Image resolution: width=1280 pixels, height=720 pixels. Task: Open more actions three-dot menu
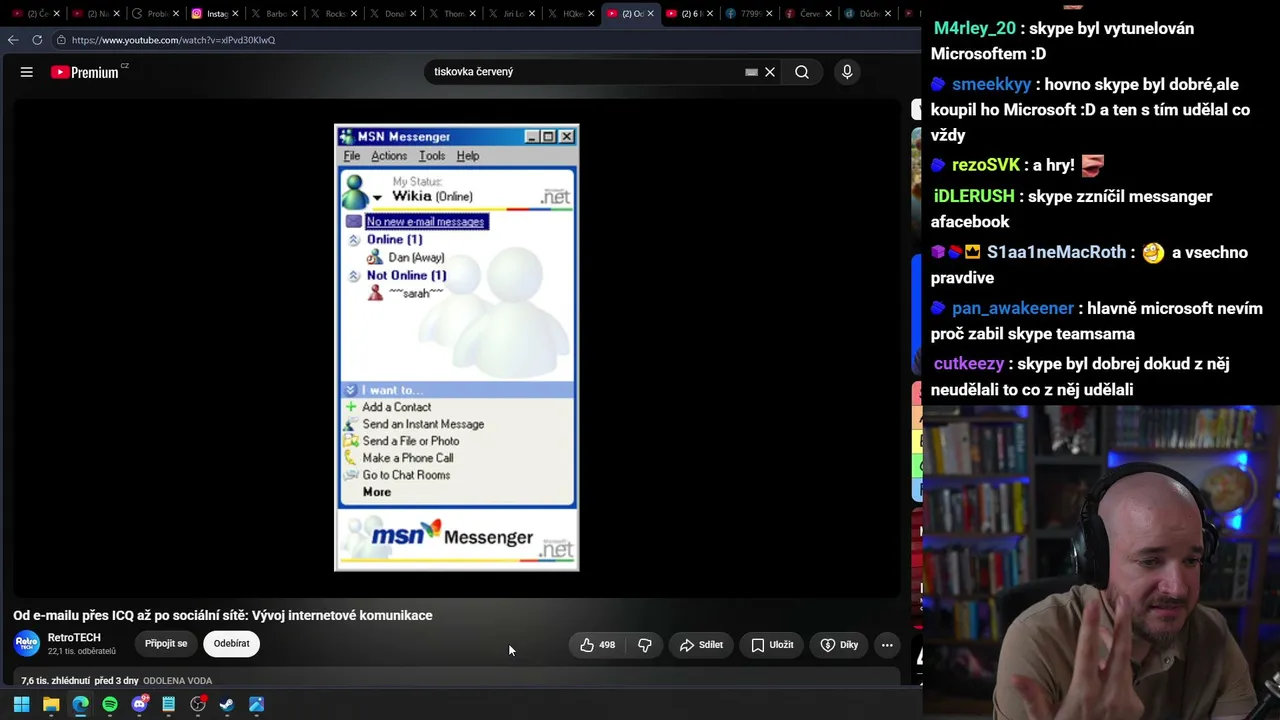887,645
